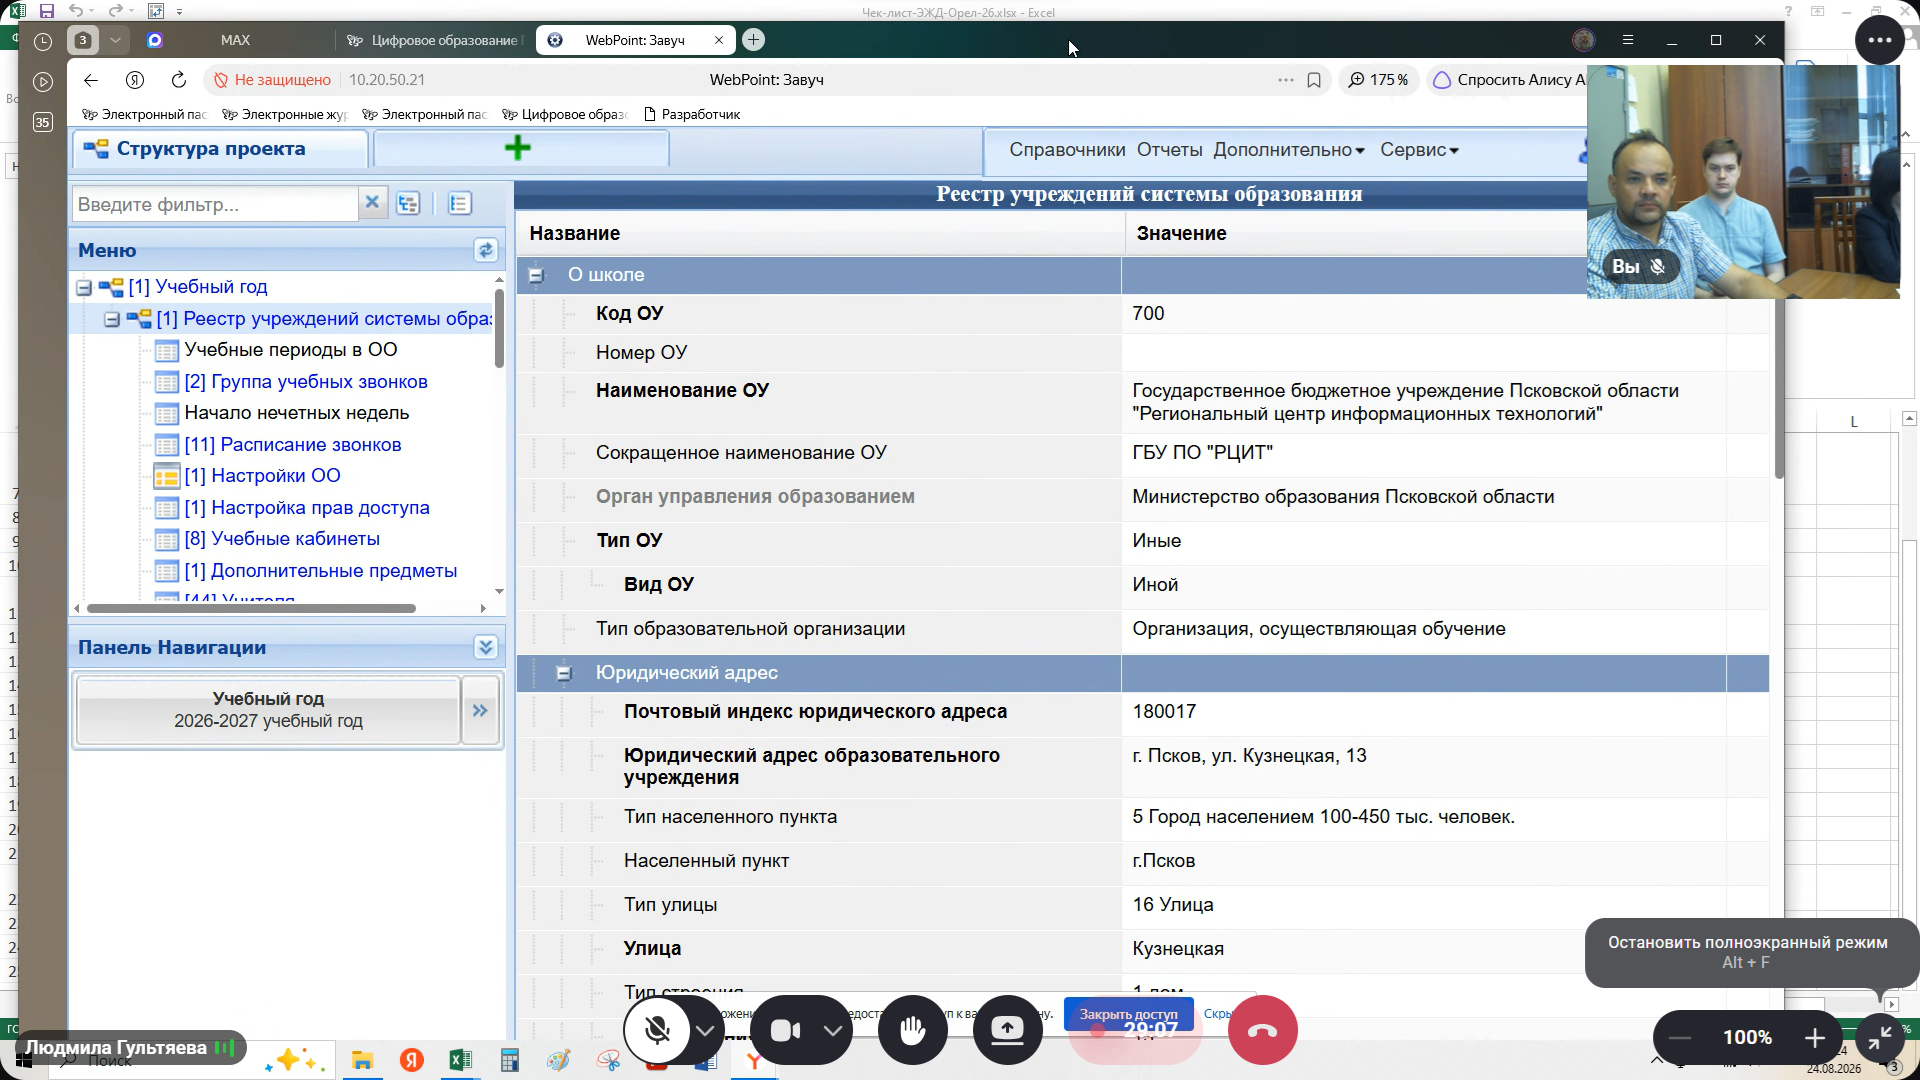The height and width of the screenshot is (1080, 1920).
Task: Open Электронные жур bookmark
Action: click(x=285, y=114)
